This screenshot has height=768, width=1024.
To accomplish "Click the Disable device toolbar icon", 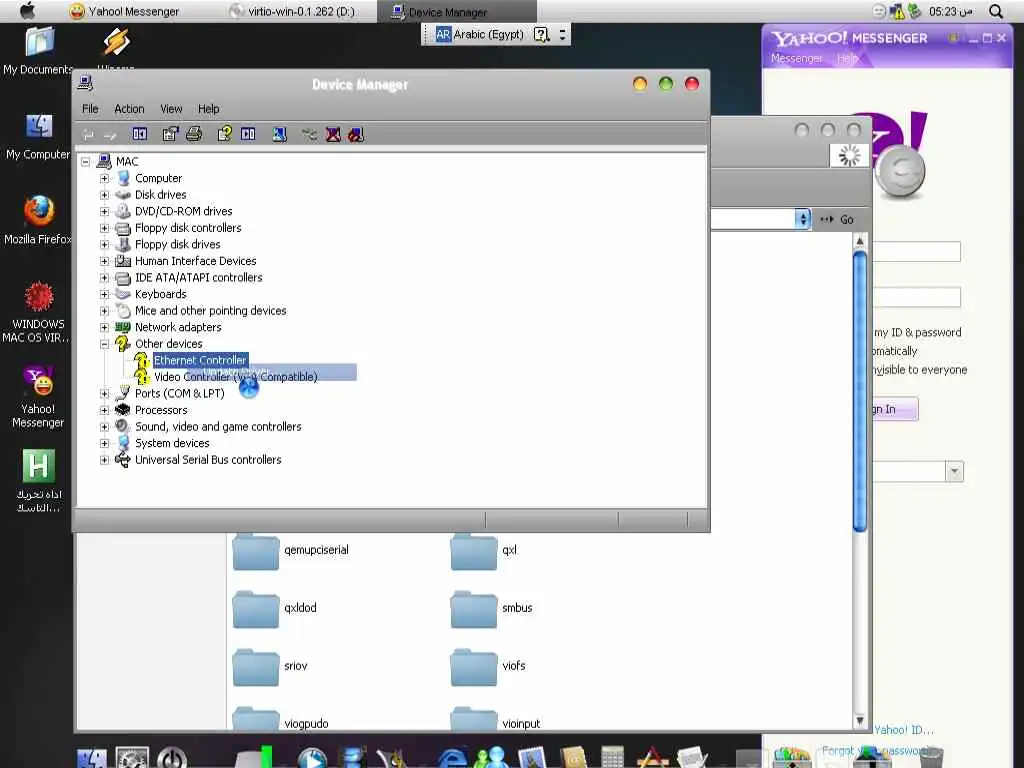I will point(356,135).
